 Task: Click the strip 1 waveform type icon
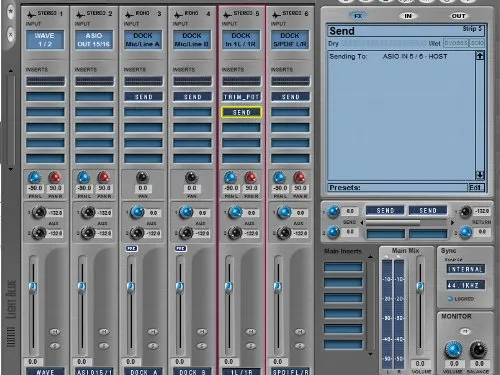point(31,14)
